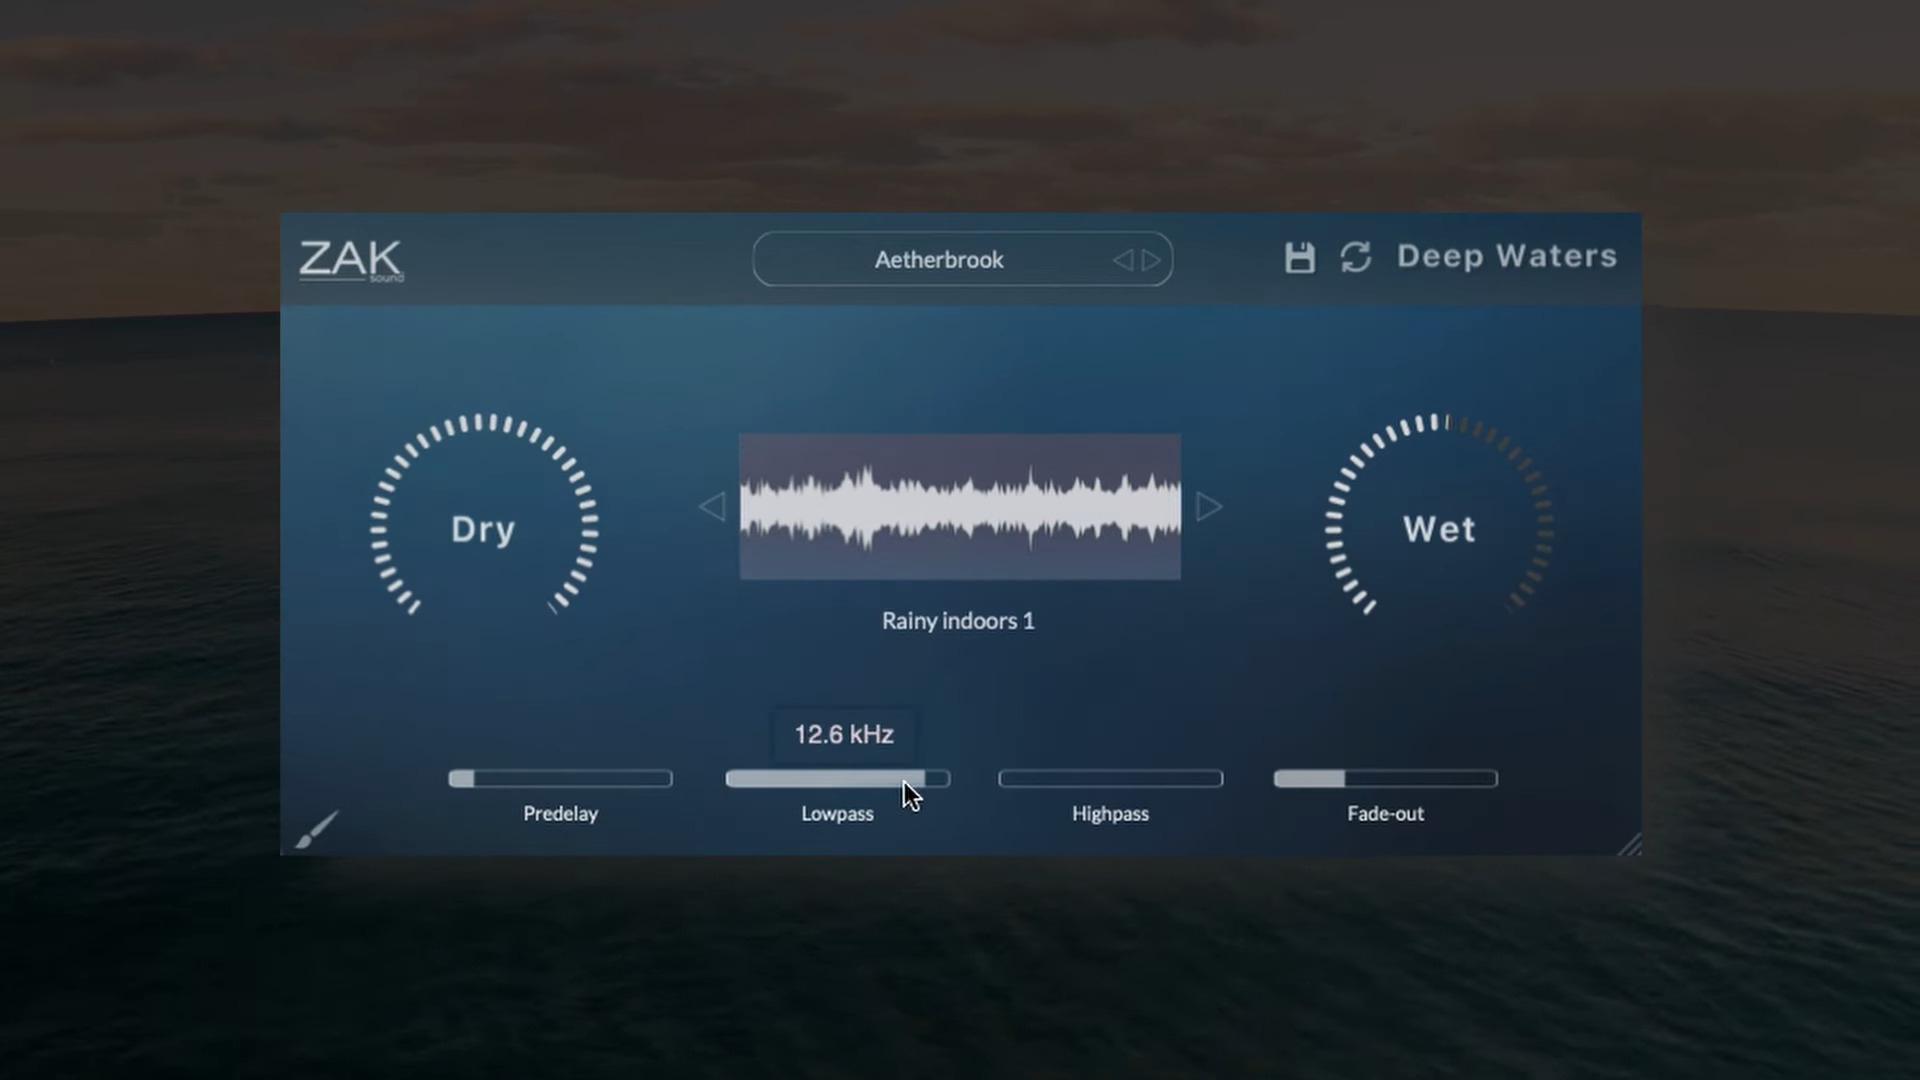Click the Deep Waters plugin title

(1507, 257)
